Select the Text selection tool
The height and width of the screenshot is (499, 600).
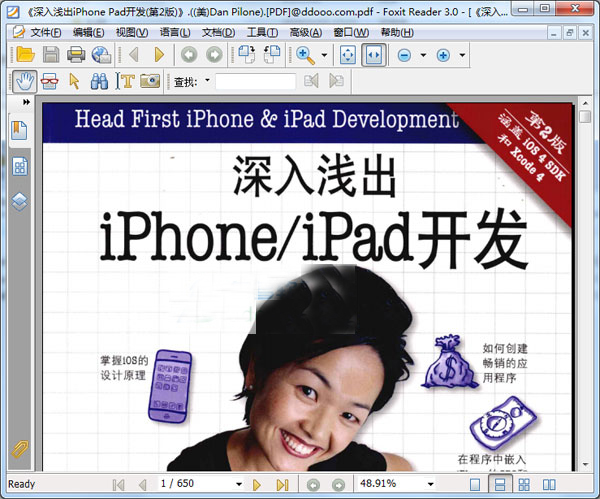pos(125,81)
